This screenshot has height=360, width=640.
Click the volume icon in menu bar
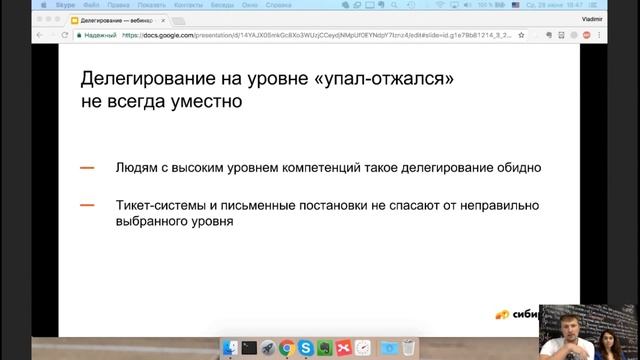coord(468,5)
